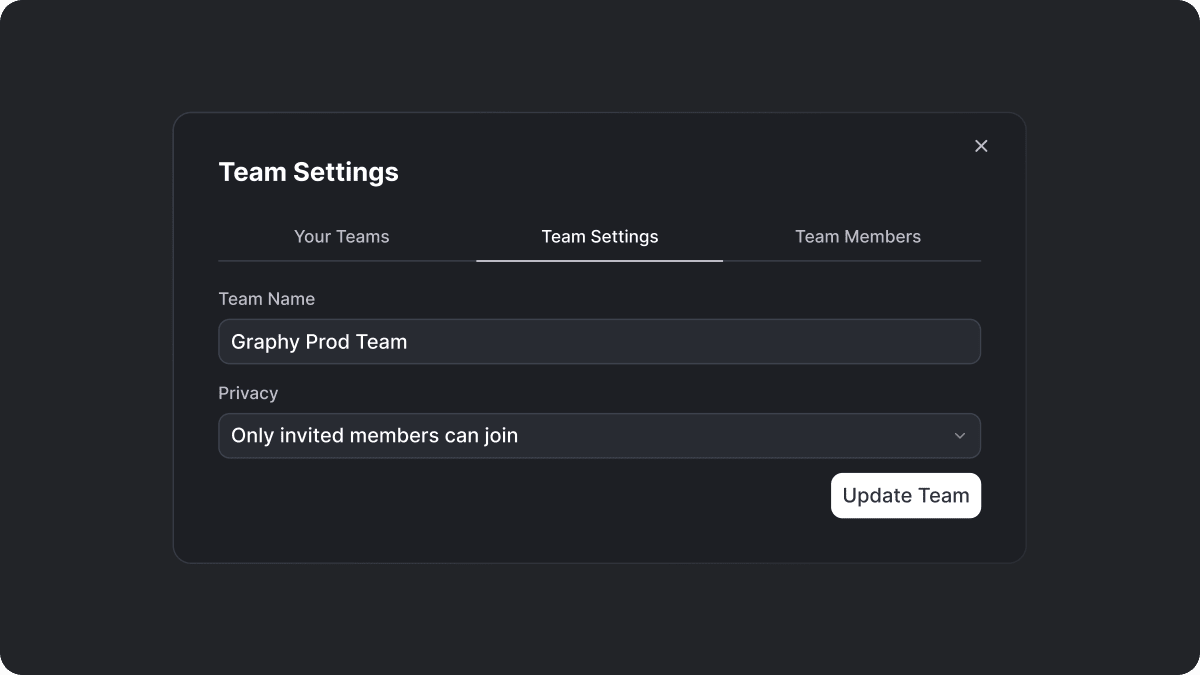The image size is (1200, 675).
Task: Close the Team Settings dialog
Action: click(981, 146)
